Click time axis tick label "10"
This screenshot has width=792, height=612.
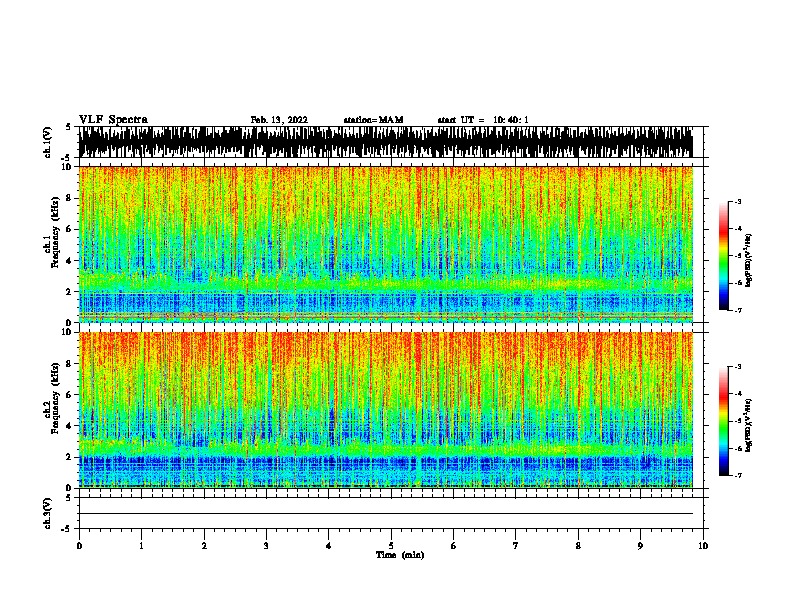[x=703, y=546]
